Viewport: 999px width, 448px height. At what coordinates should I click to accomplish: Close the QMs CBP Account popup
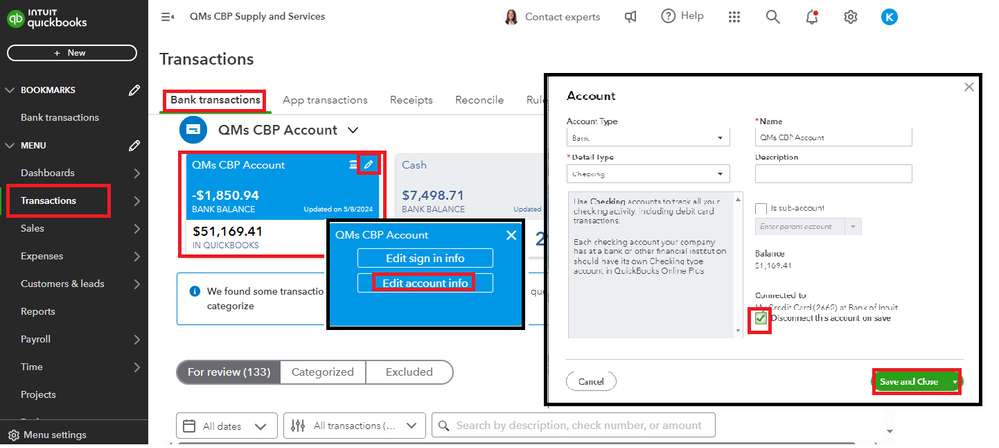pyautogui.click(x=511, y=235)
